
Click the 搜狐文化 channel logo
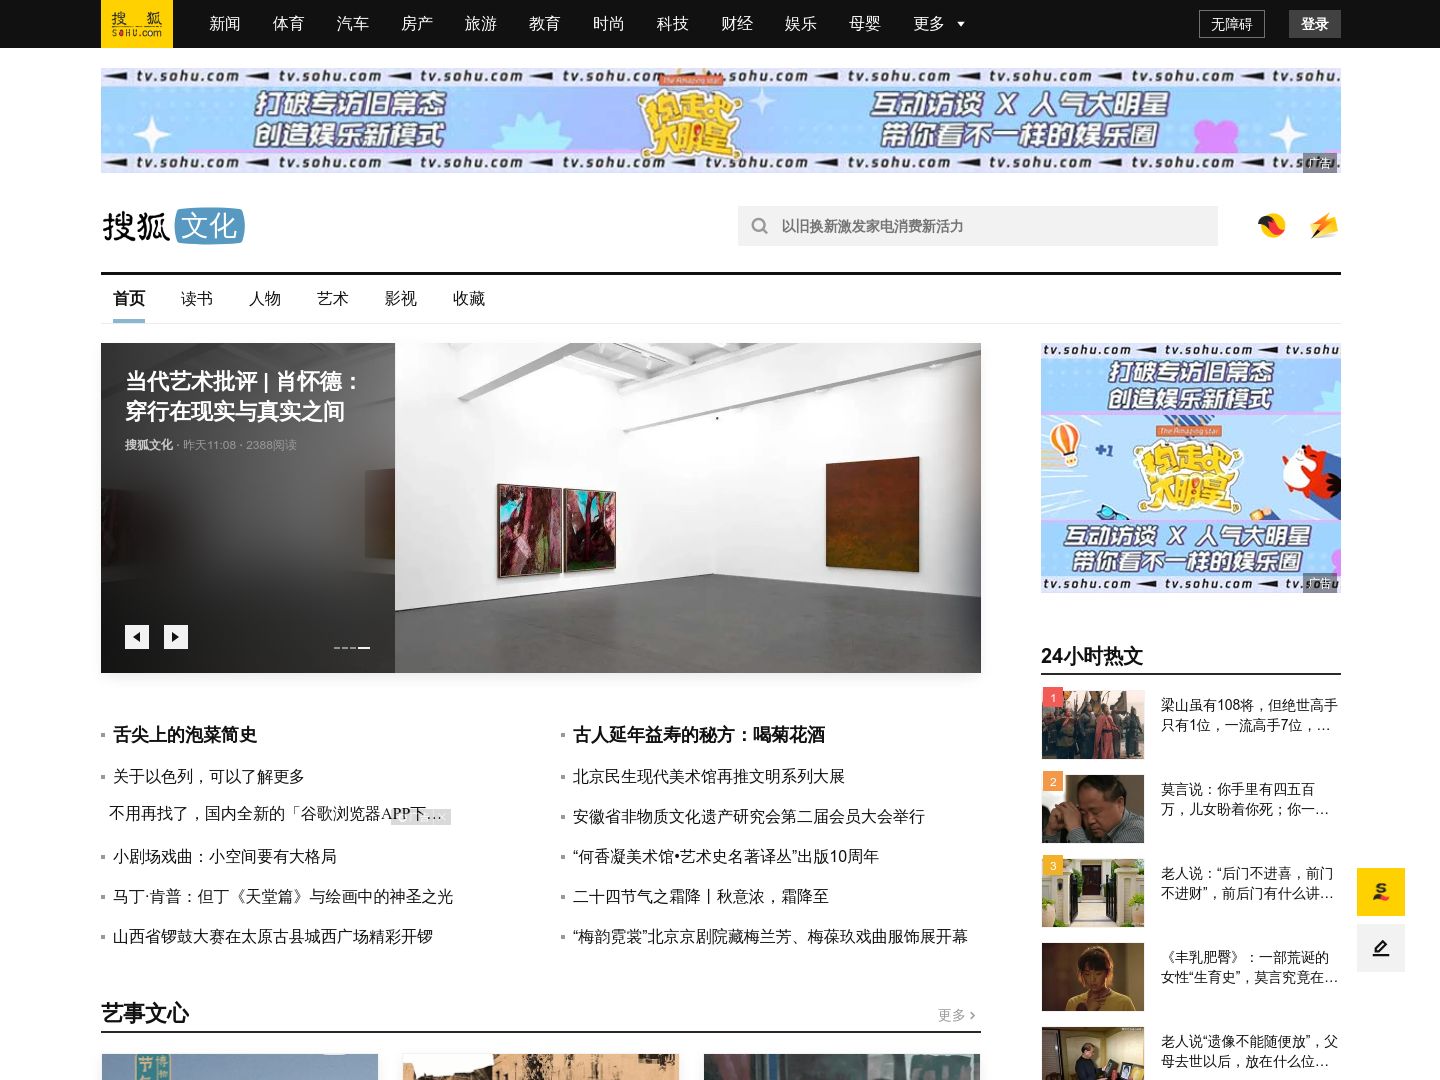(x=173, y=226)
